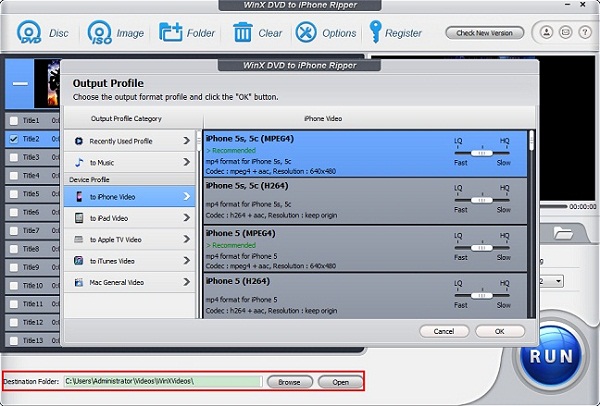This screenshot has height=406, width=600.
Task: Open the help question mark icon
Action: pos(585,33)
